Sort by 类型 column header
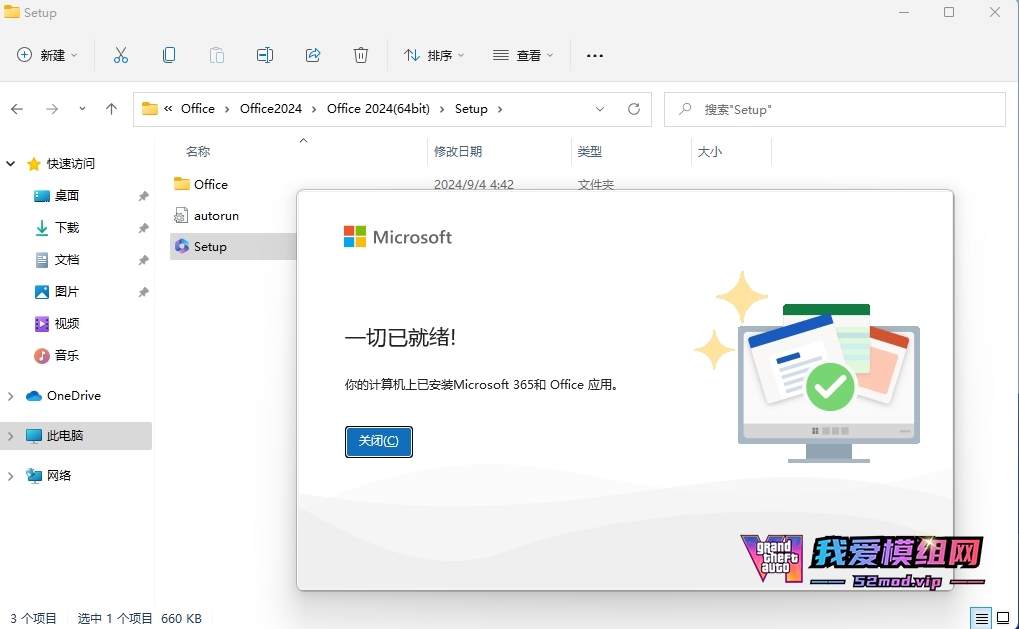This screenshot has height=629, width=1019. [x=589, y=151]
